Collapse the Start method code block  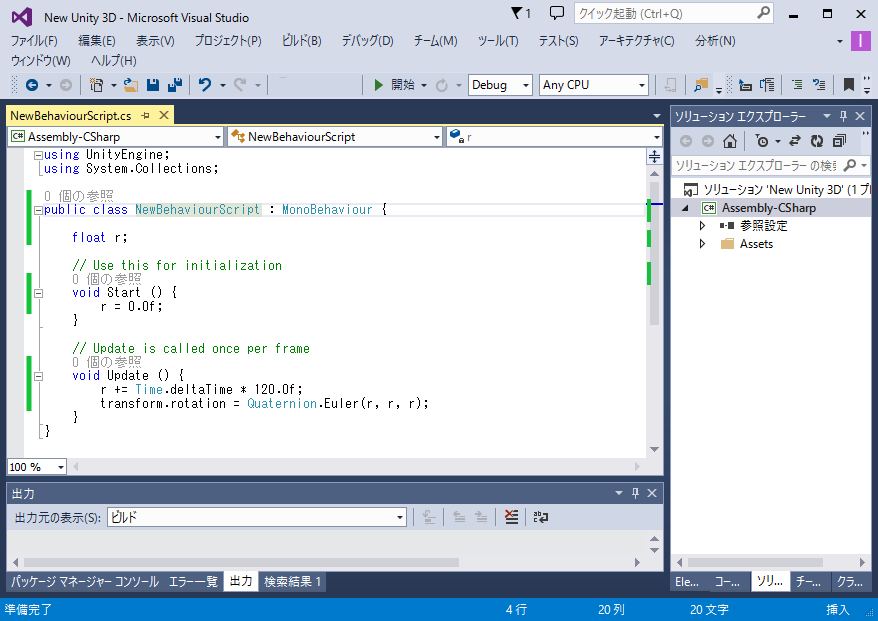point(38,293)
